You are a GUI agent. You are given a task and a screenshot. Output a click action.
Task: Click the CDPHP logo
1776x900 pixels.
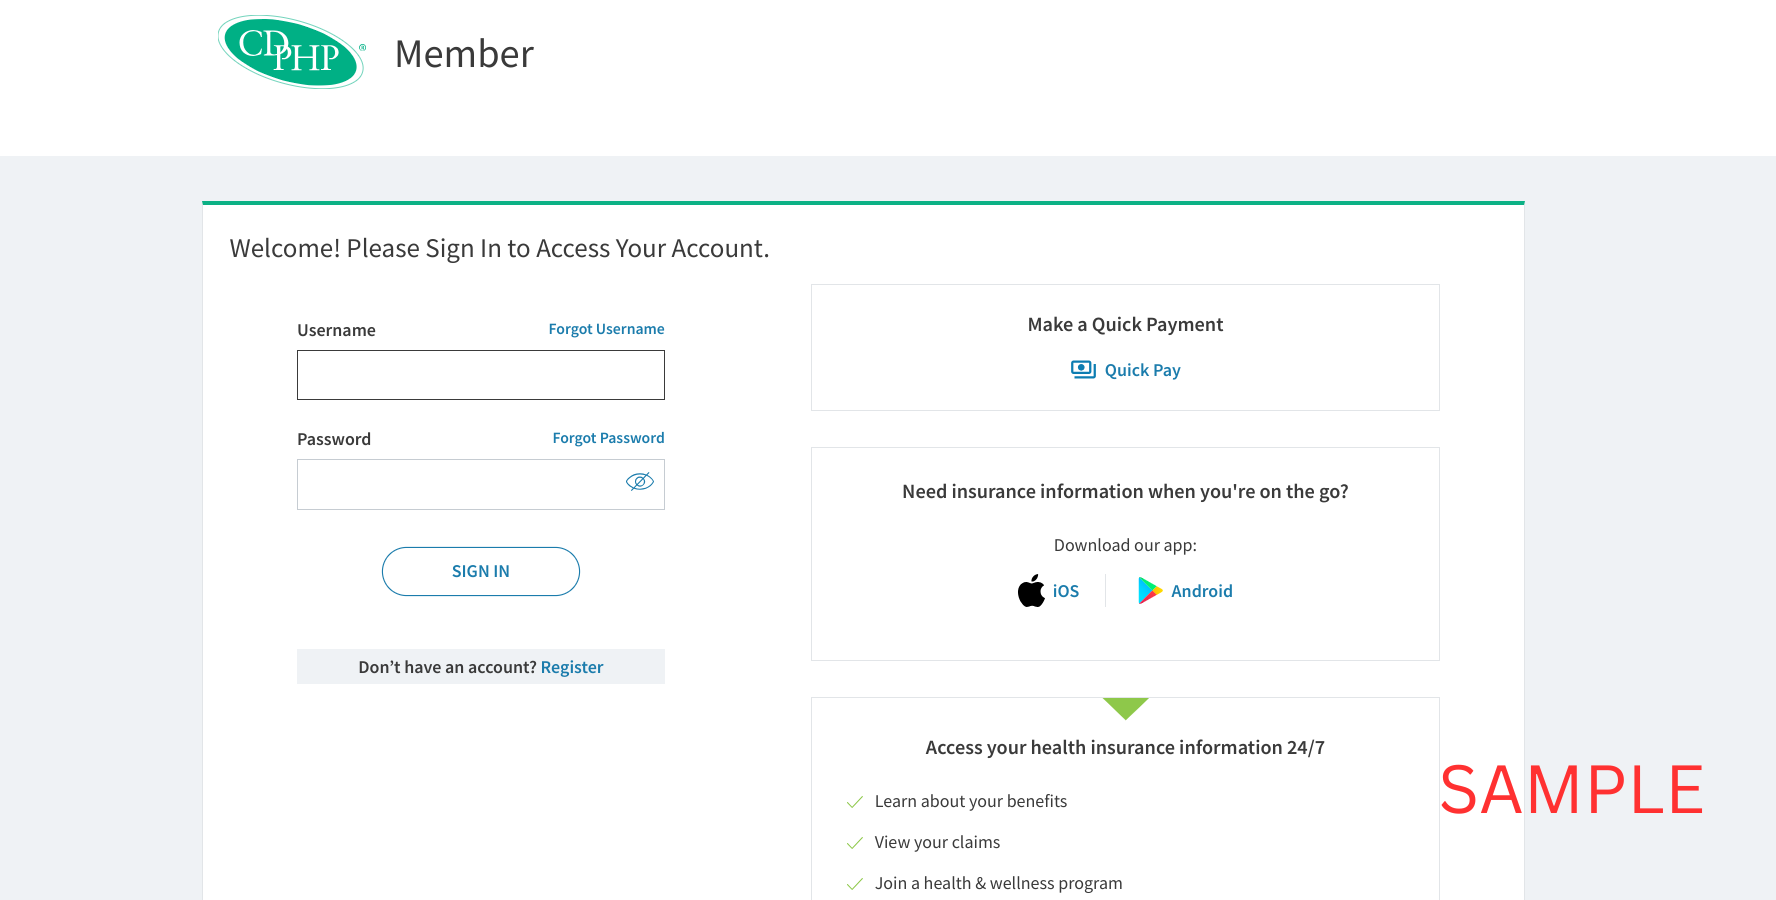coord(291,52)
